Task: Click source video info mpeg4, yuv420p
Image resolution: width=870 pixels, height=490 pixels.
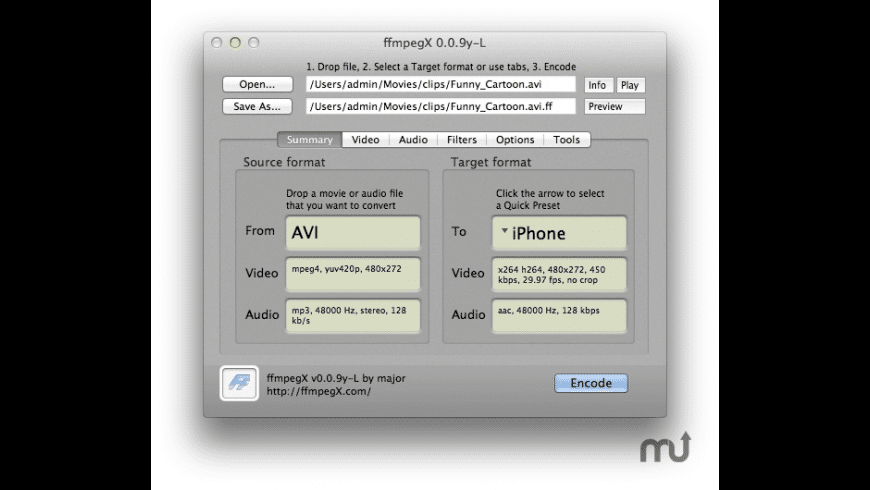Action: [353, 274]
